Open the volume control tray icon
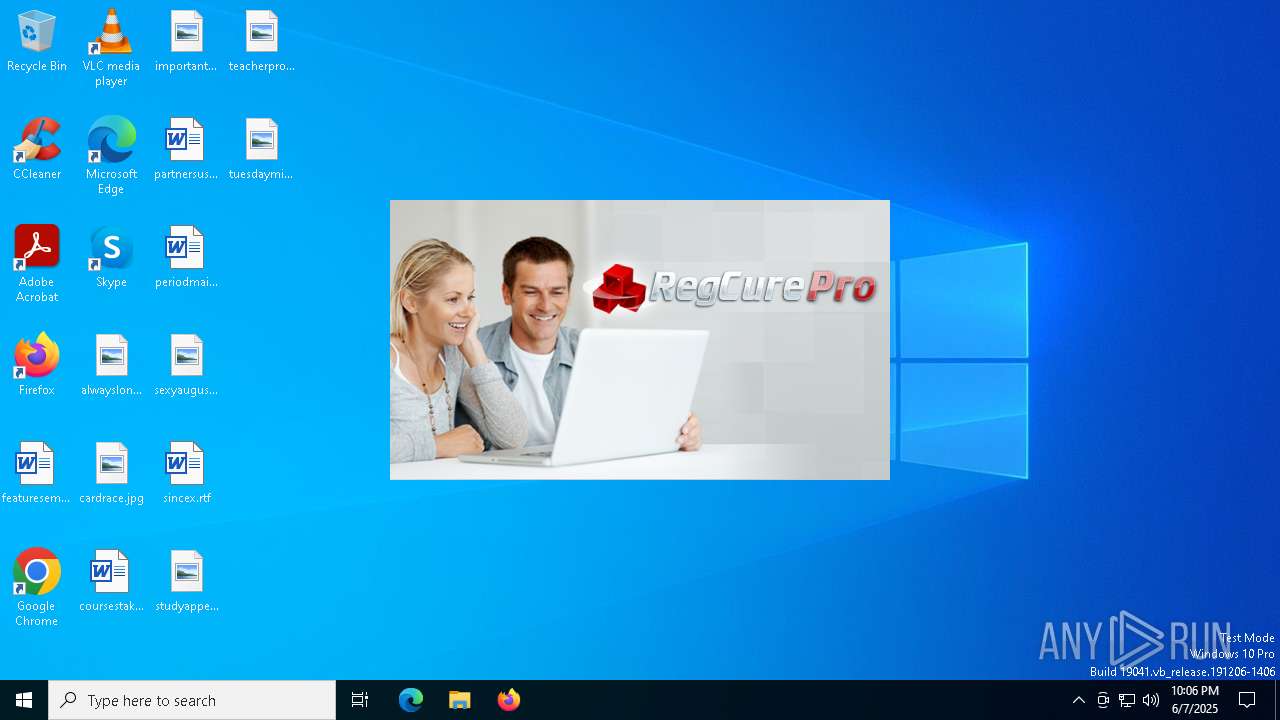Viewport: 1280px width, 720px height. (x=1151, y=700)
